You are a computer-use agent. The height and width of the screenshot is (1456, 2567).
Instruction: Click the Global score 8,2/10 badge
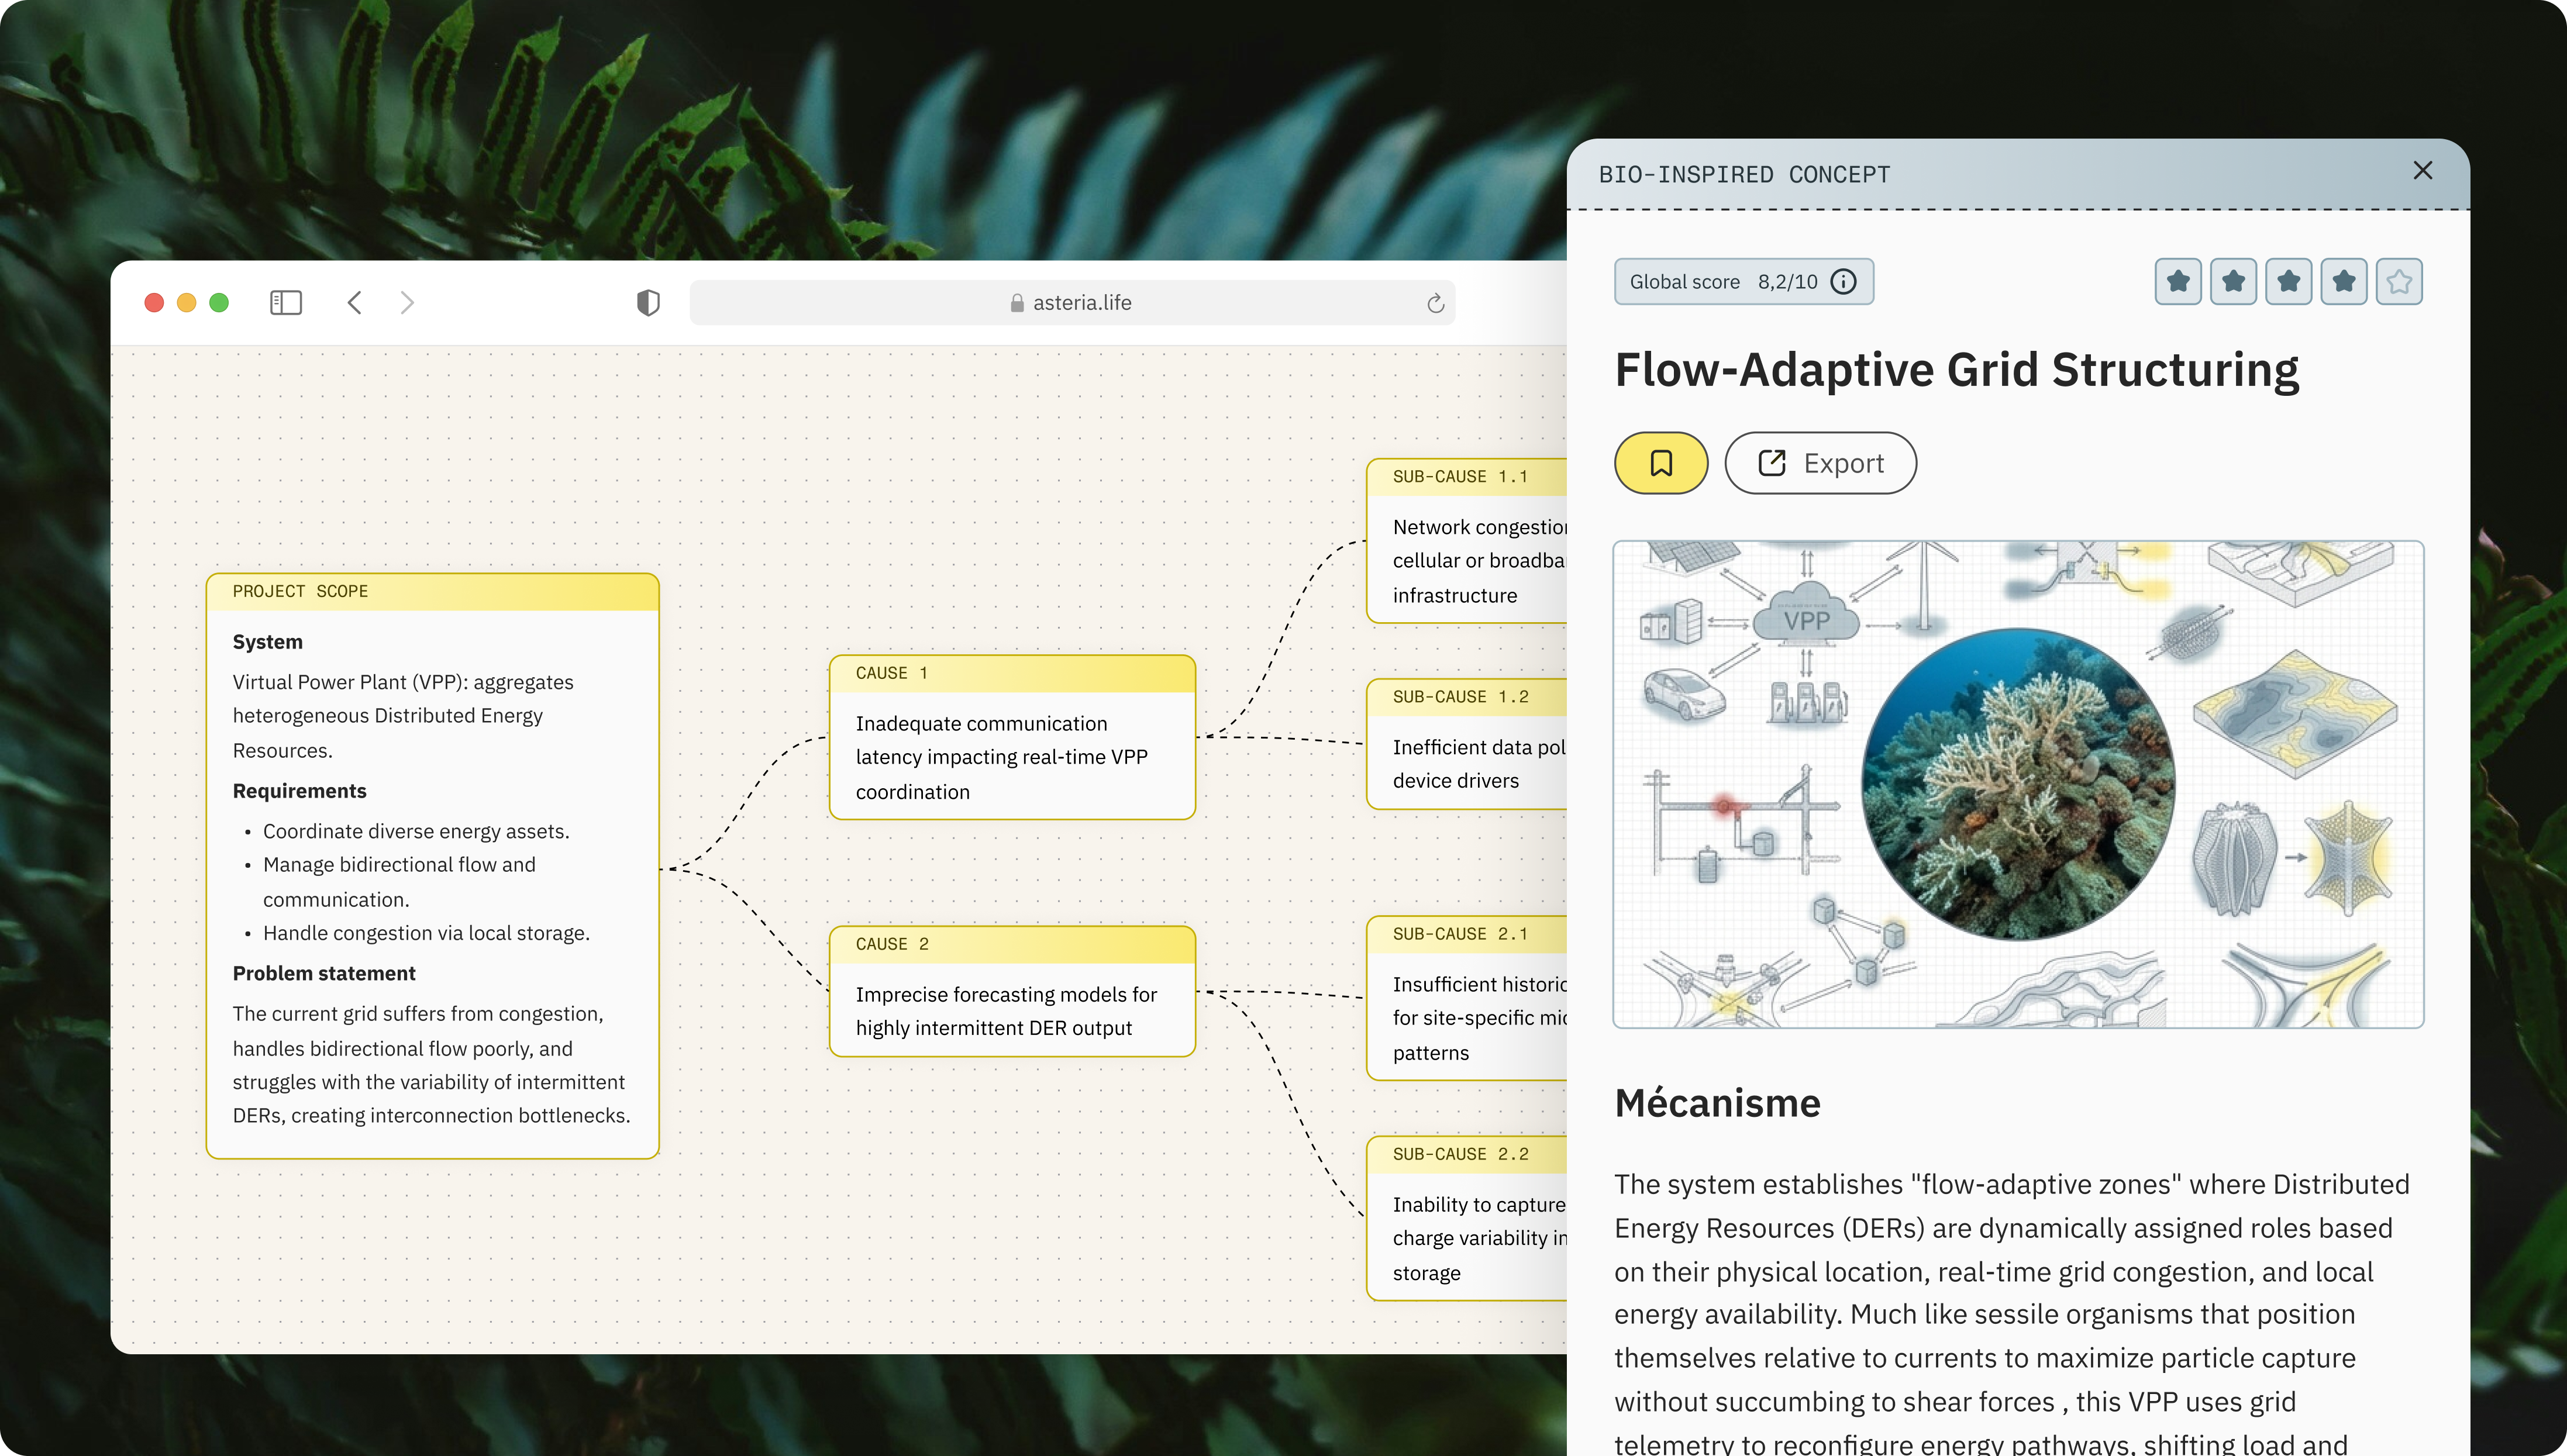tap(1743, 282)
